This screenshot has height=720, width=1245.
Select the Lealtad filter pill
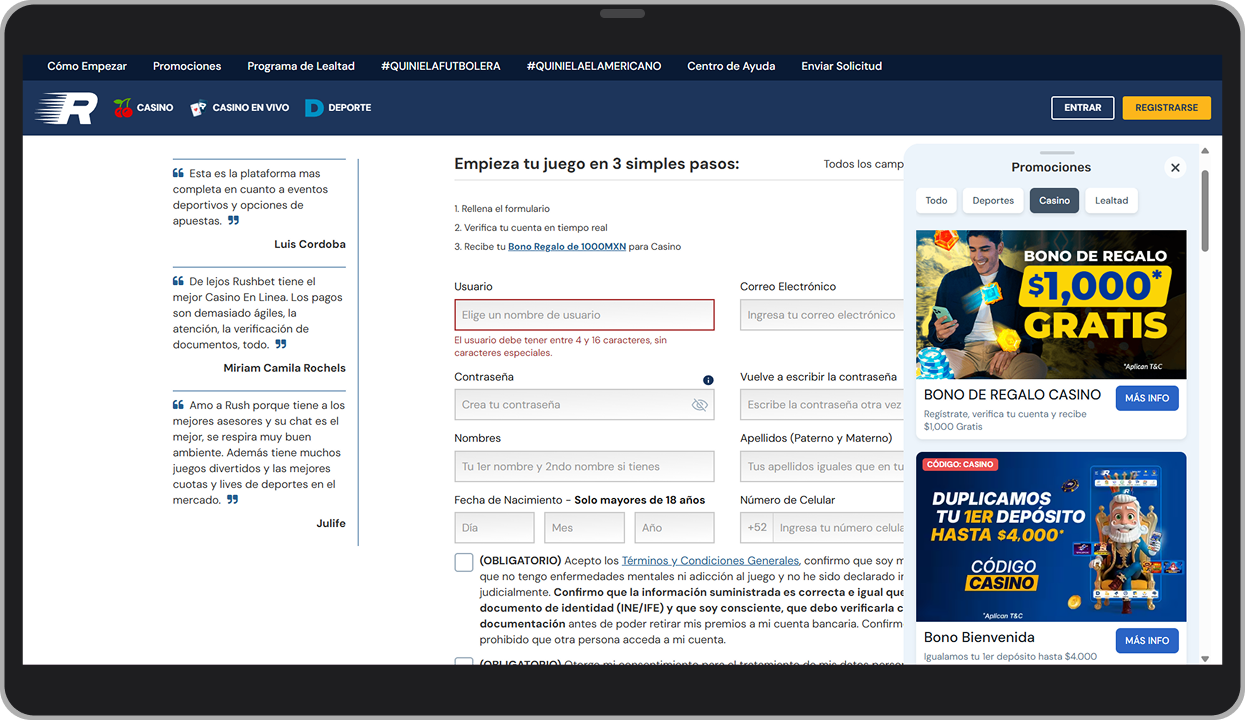[1111, 200]
